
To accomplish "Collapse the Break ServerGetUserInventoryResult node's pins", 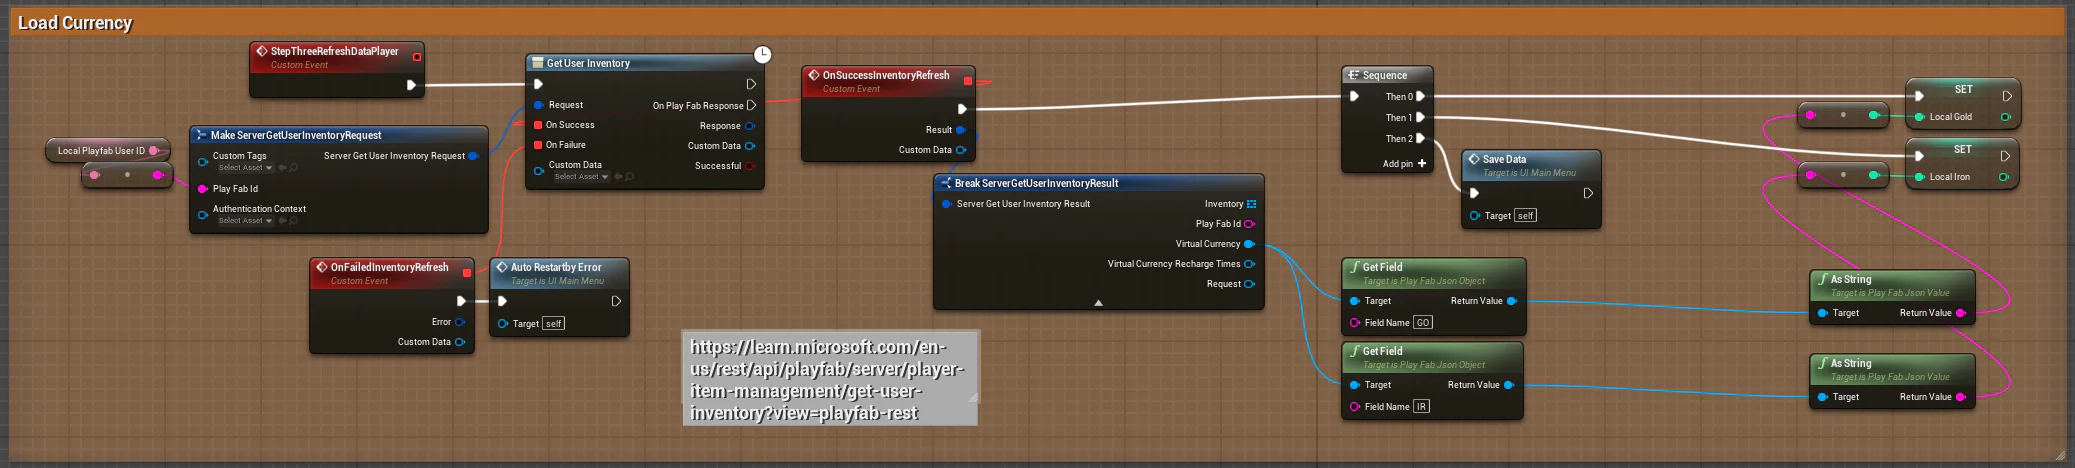I will tap(1098, 302).
